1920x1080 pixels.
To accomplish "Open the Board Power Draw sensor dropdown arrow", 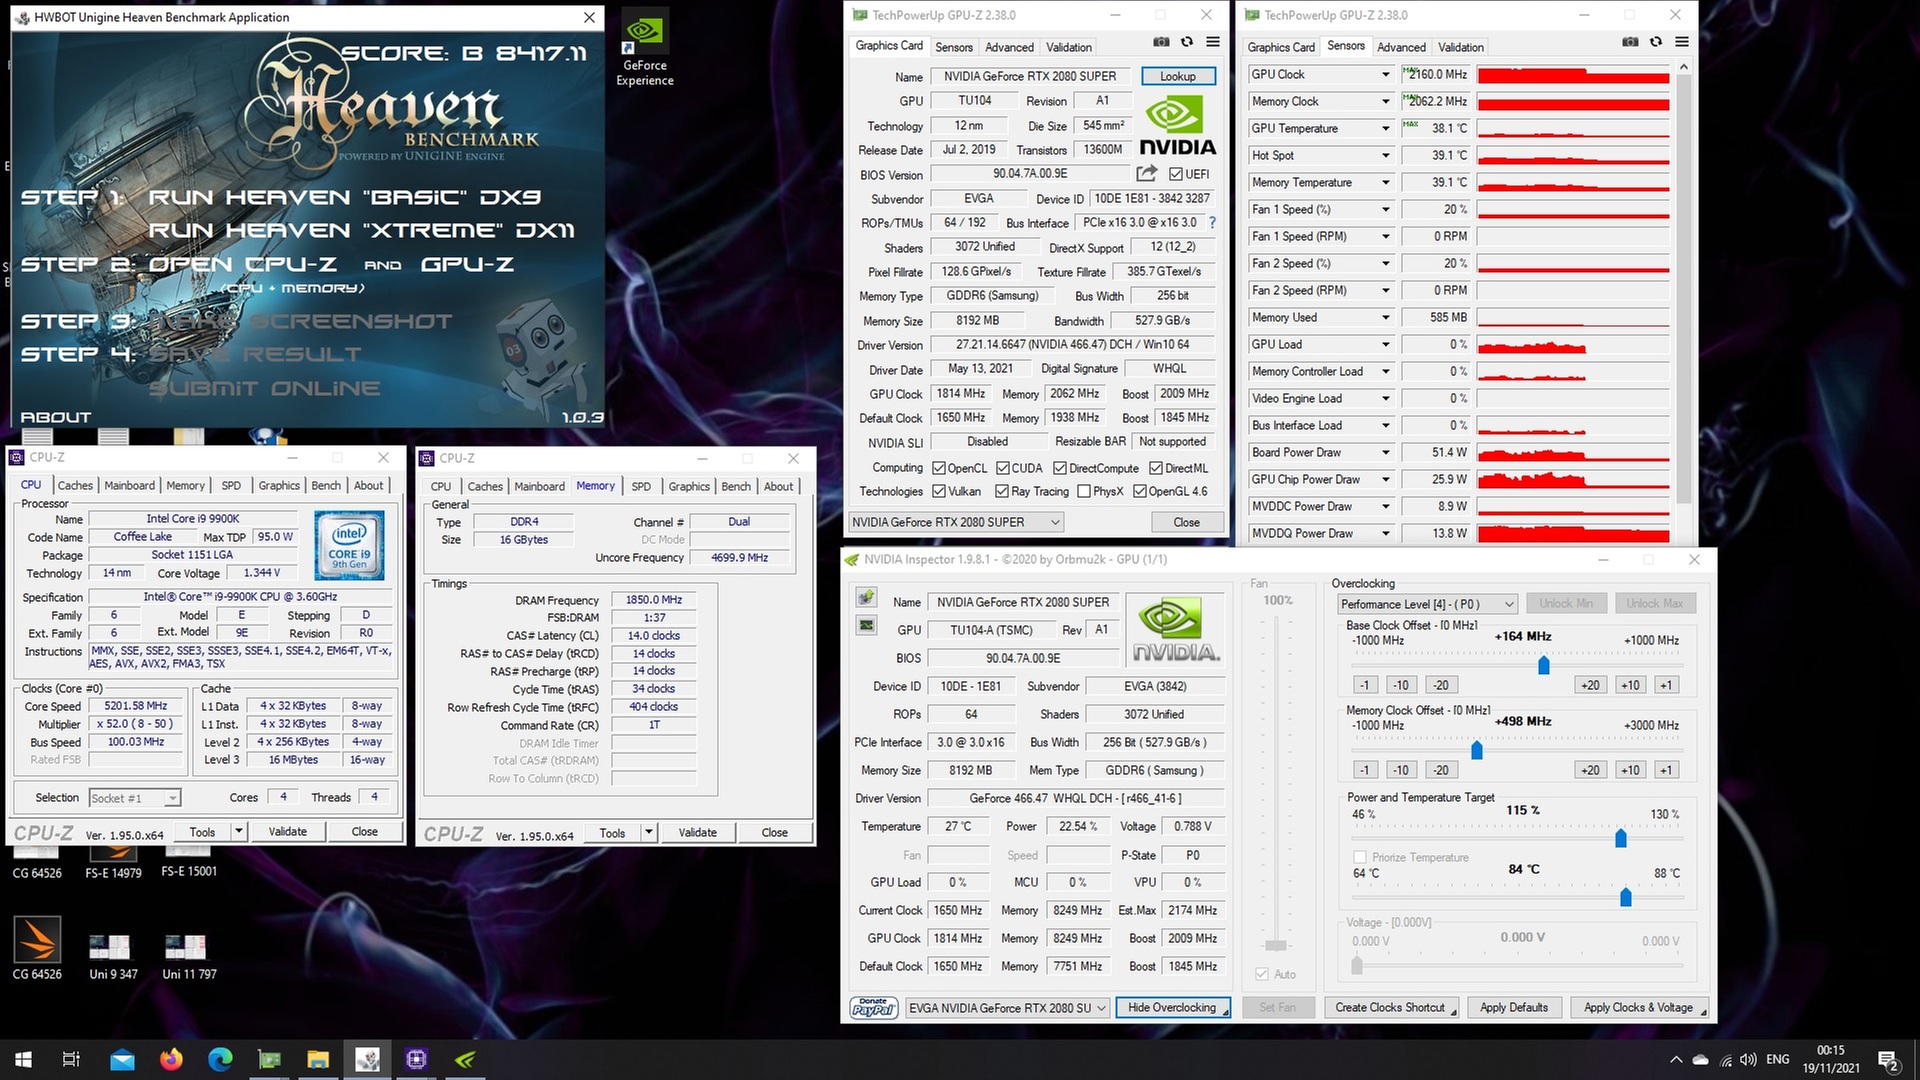I will click(1385, 453).
